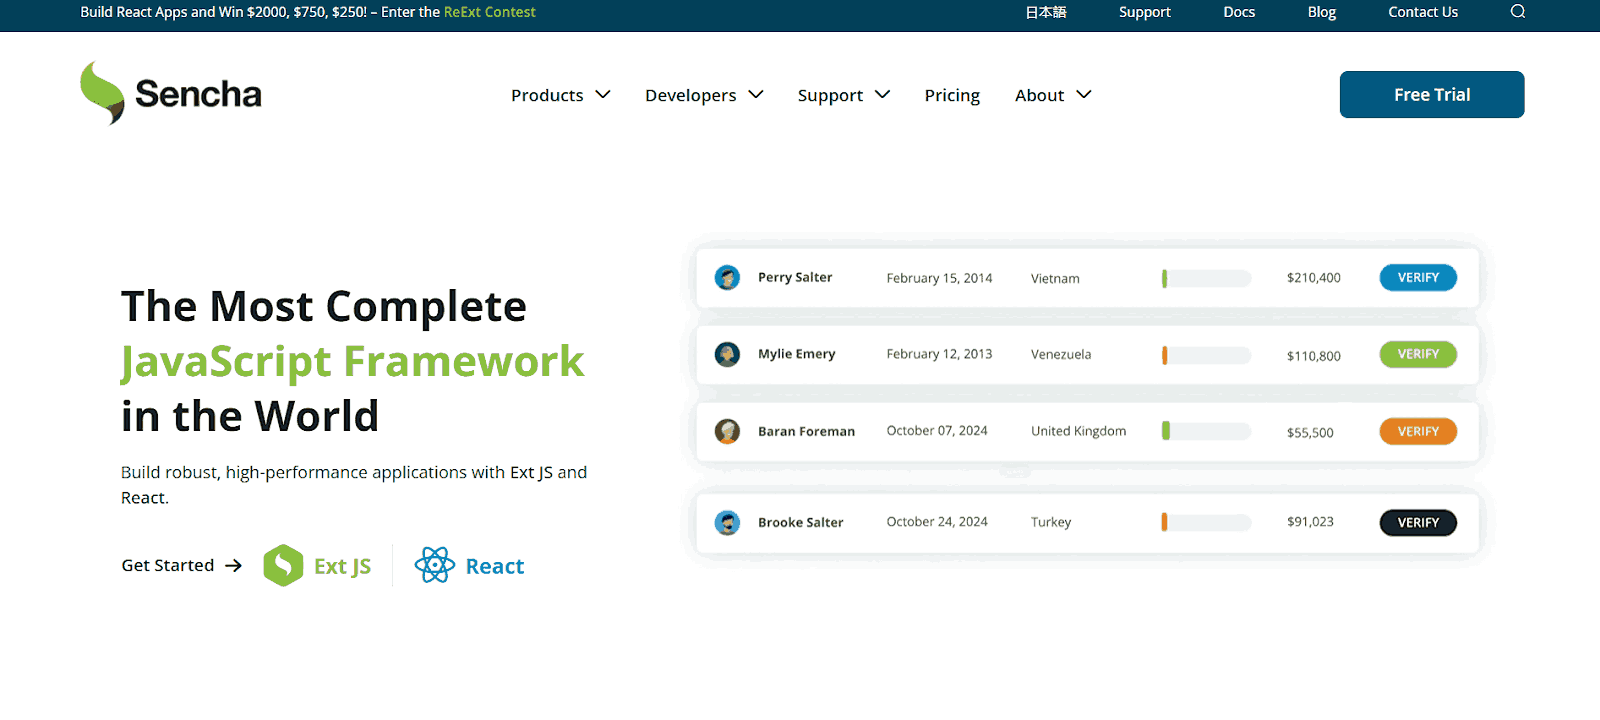Click Get Started

(x=168, y=565)
